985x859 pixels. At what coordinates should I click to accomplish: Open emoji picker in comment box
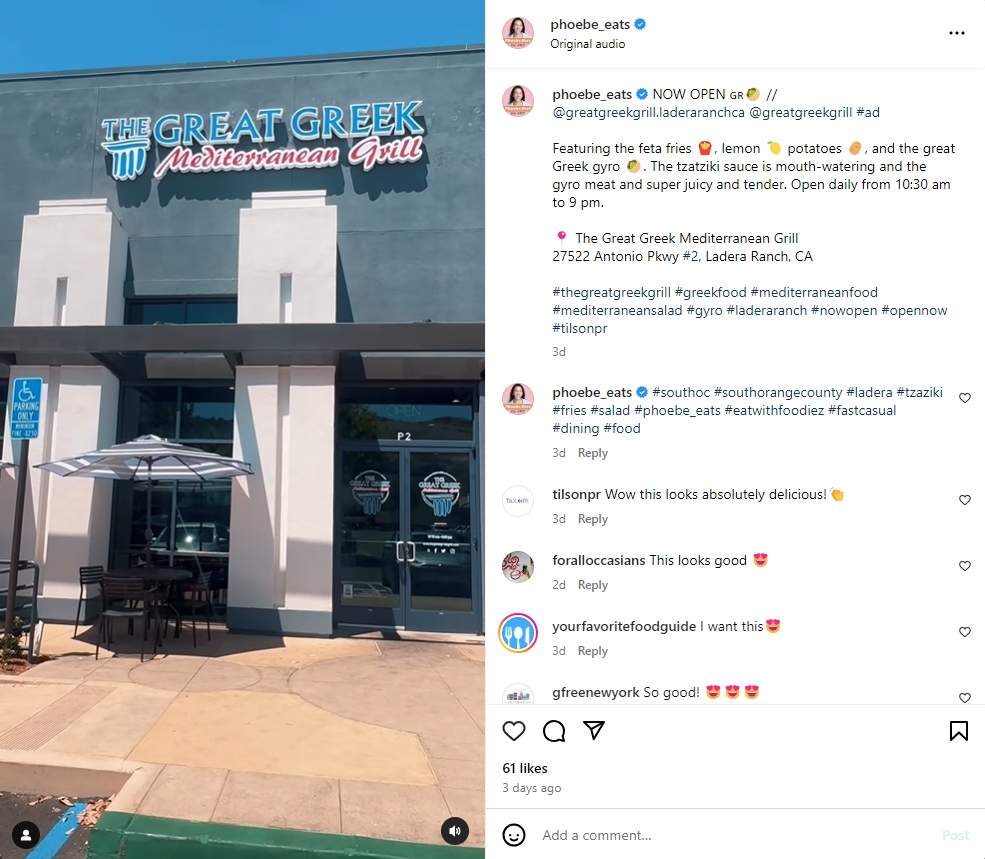pos(514,835)
